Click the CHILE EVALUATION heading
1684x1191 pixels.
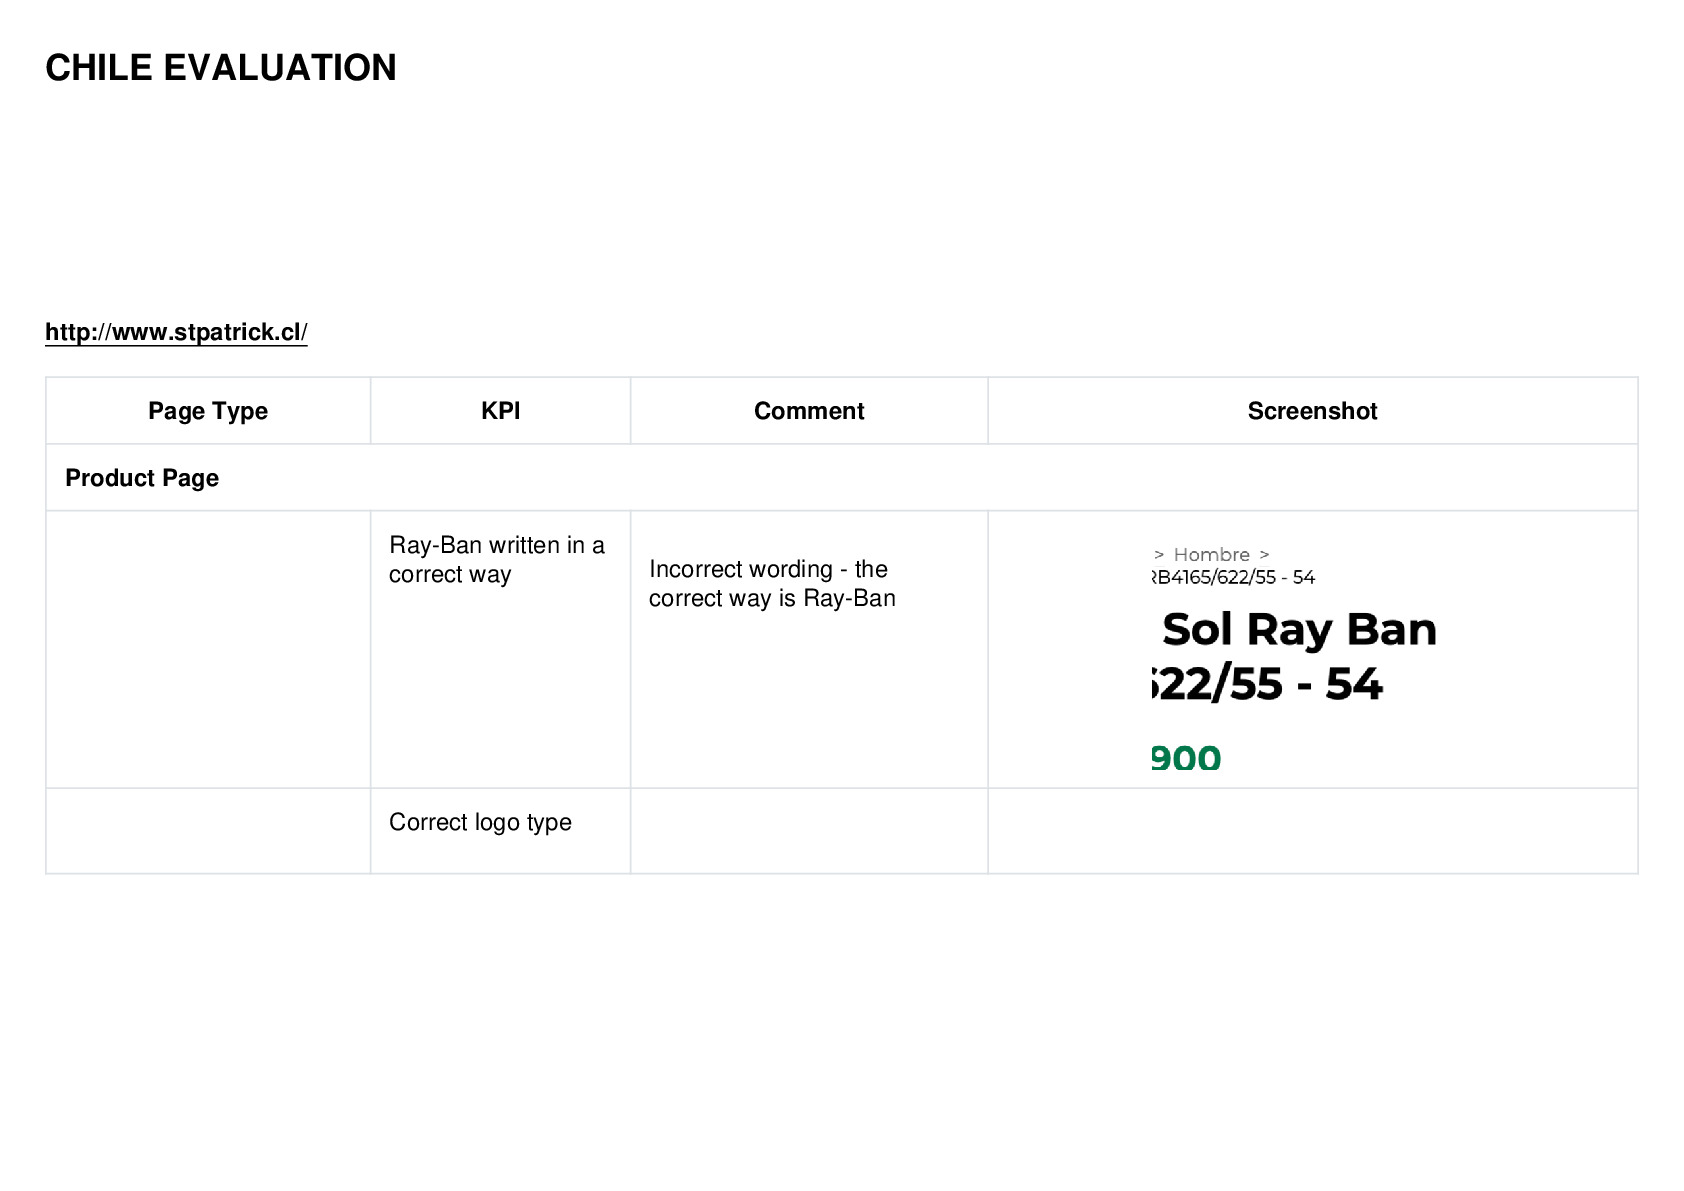(x=221, y=68)
